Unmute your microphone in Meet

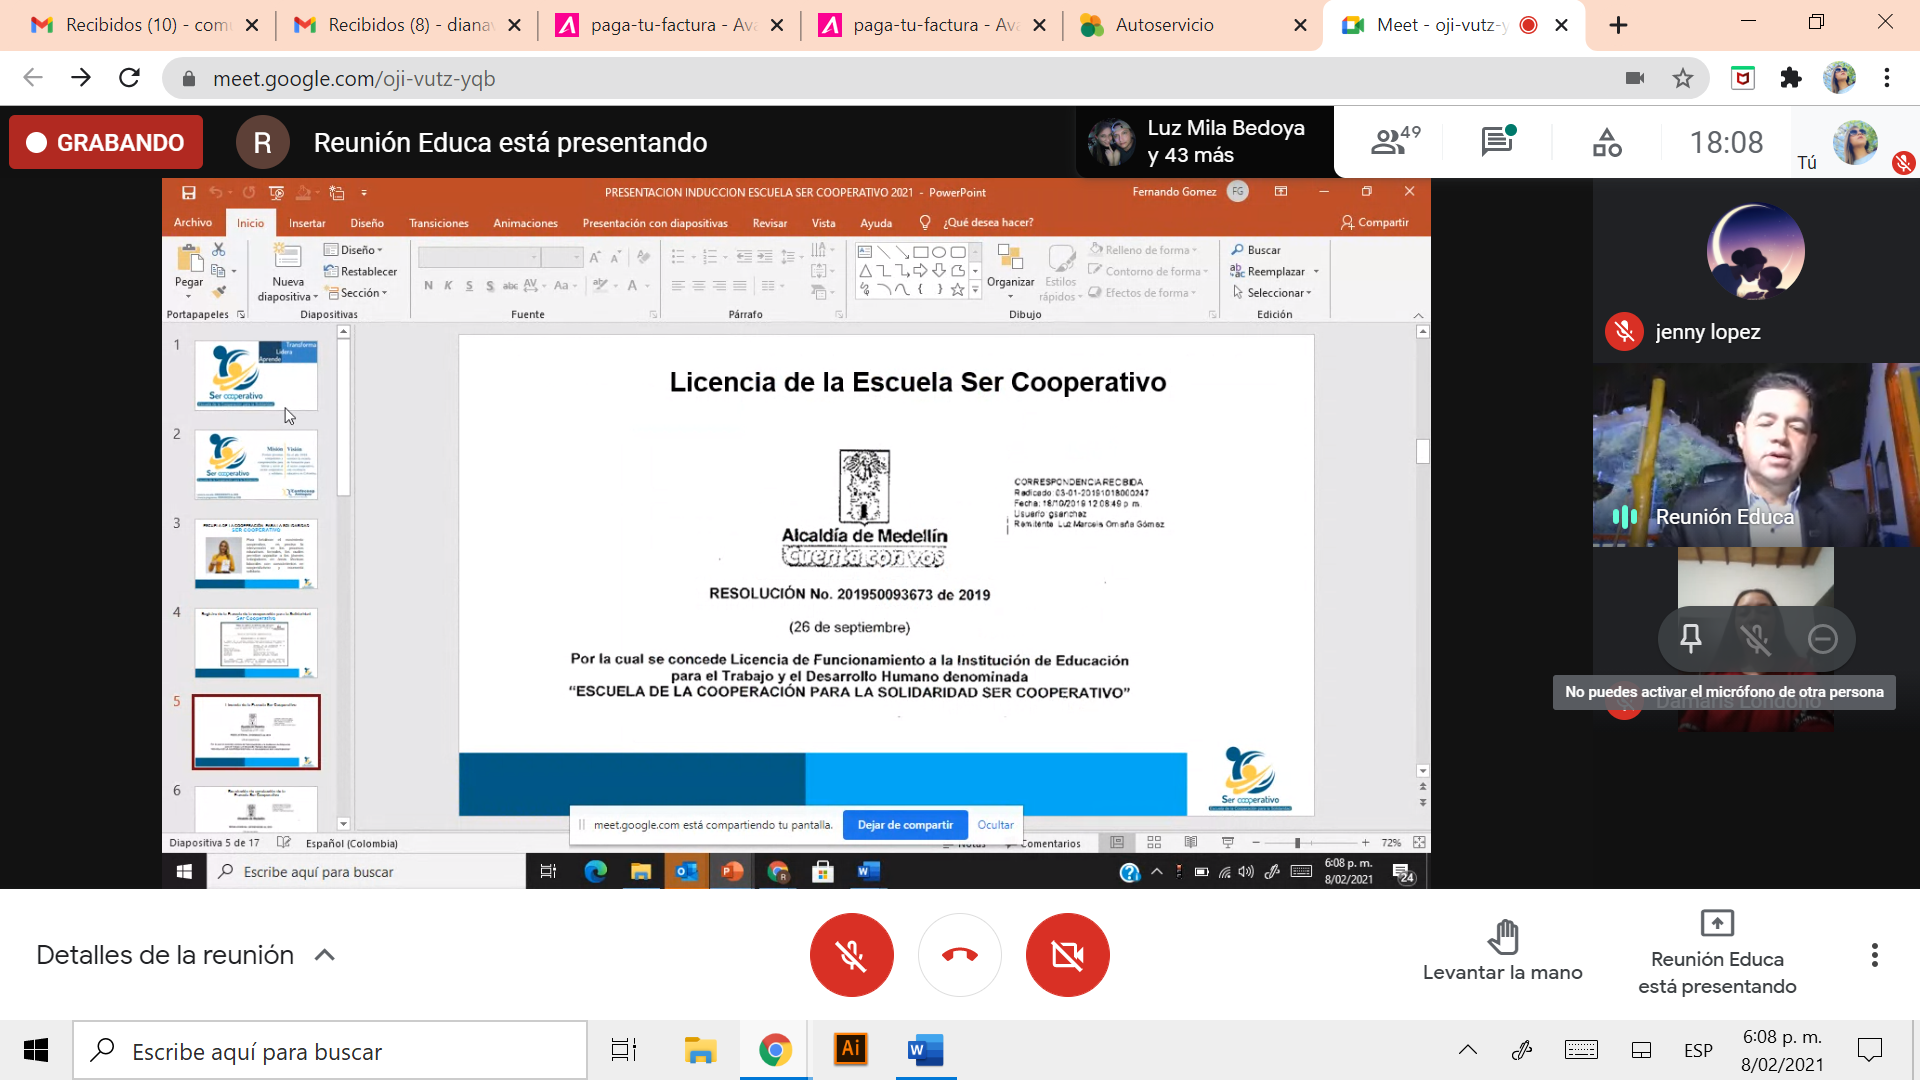851,955
